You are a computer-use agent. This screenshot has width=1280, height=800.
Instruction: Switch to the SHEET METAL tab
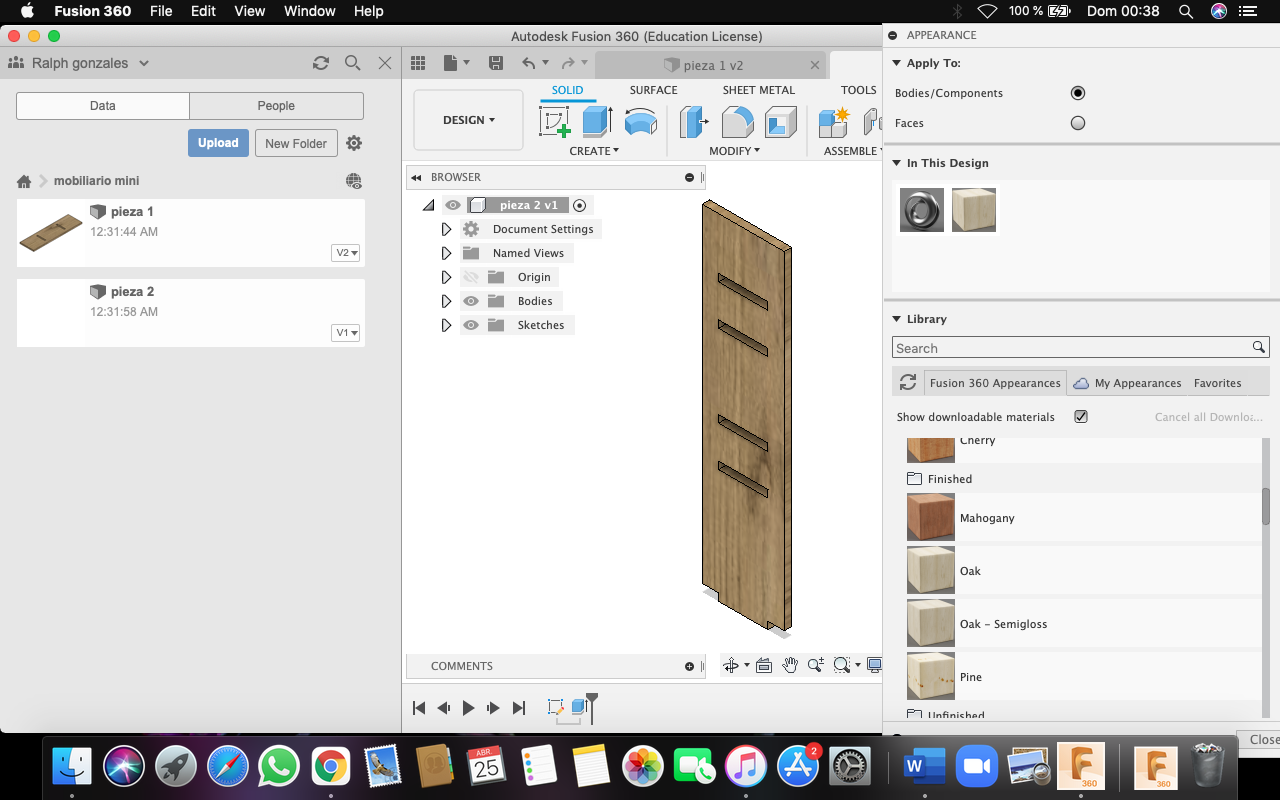tap(759, 90)
